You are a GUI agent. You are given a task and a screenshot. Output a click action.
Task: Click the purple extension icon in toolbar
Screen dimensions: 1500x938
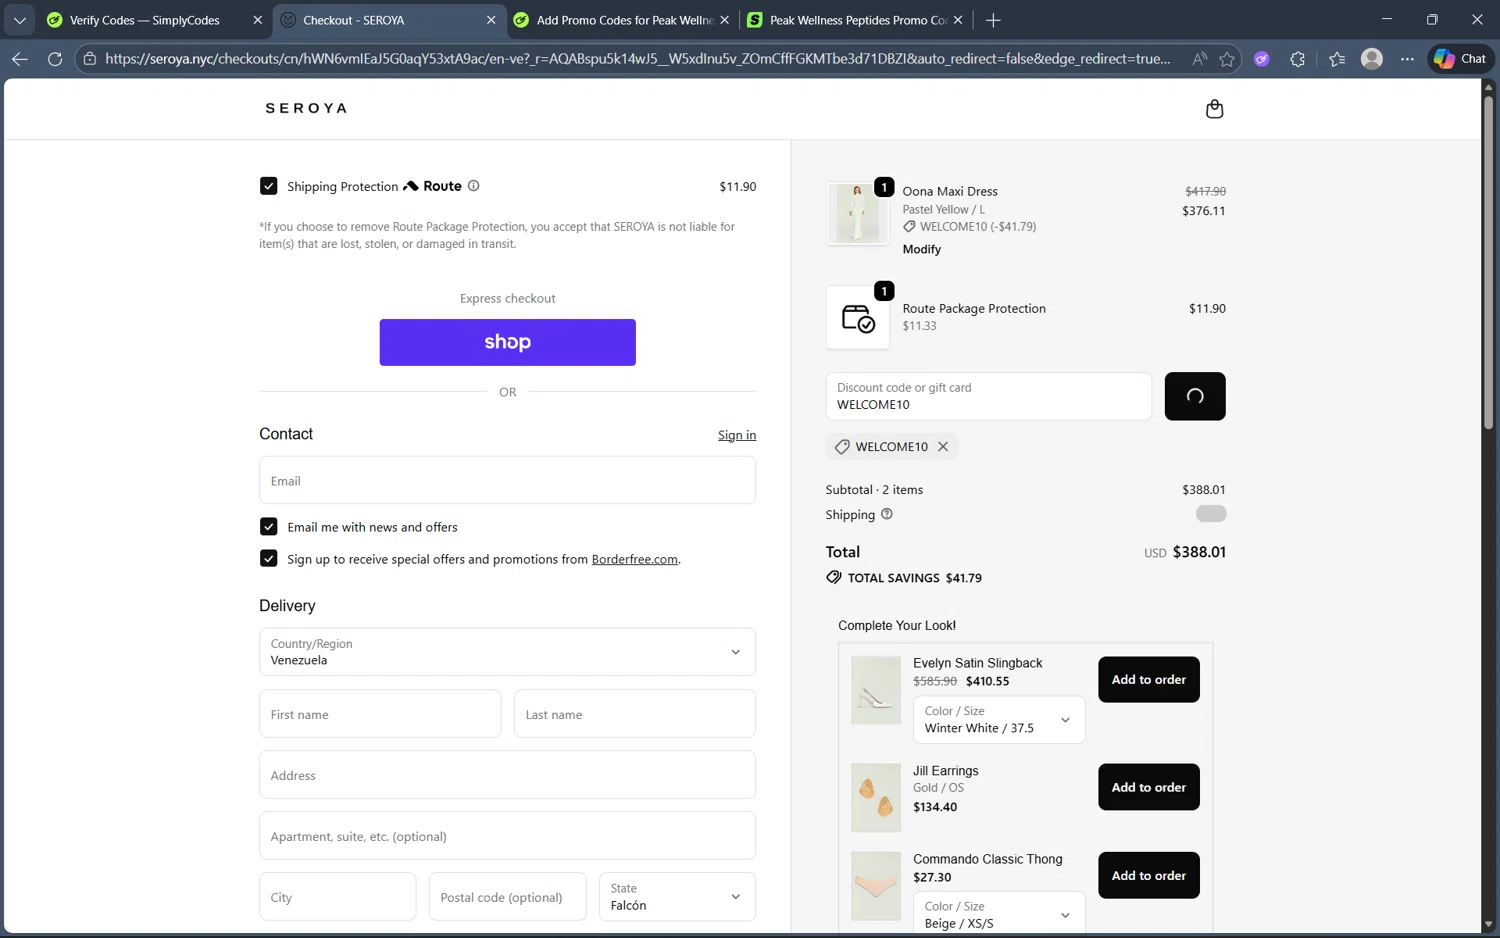(x=1262, y=59)
